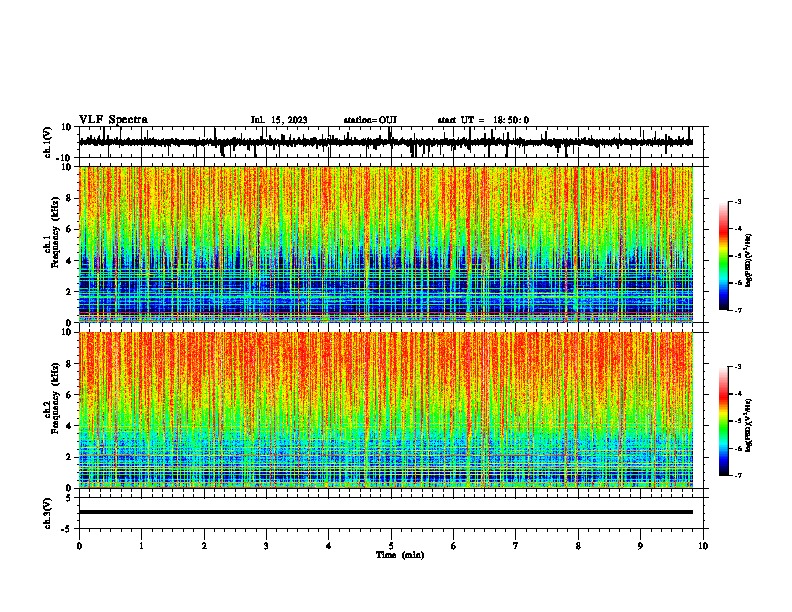792x612 pixels.
Task: Click inside the ch.2 spectrogram panel
Action: tap(386, 410)
